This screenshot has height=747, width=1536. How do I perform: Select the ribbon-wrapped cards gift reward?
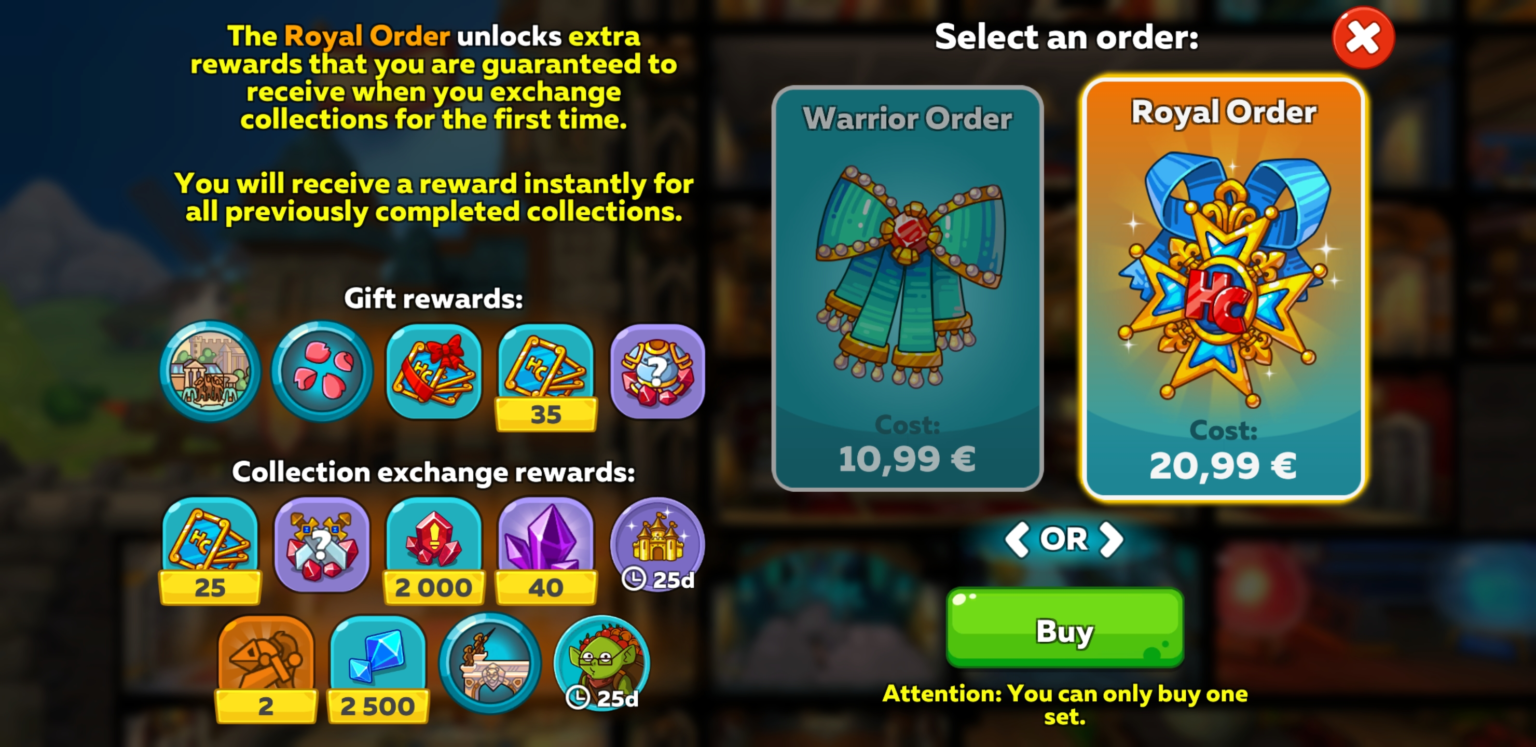[434, 371]
